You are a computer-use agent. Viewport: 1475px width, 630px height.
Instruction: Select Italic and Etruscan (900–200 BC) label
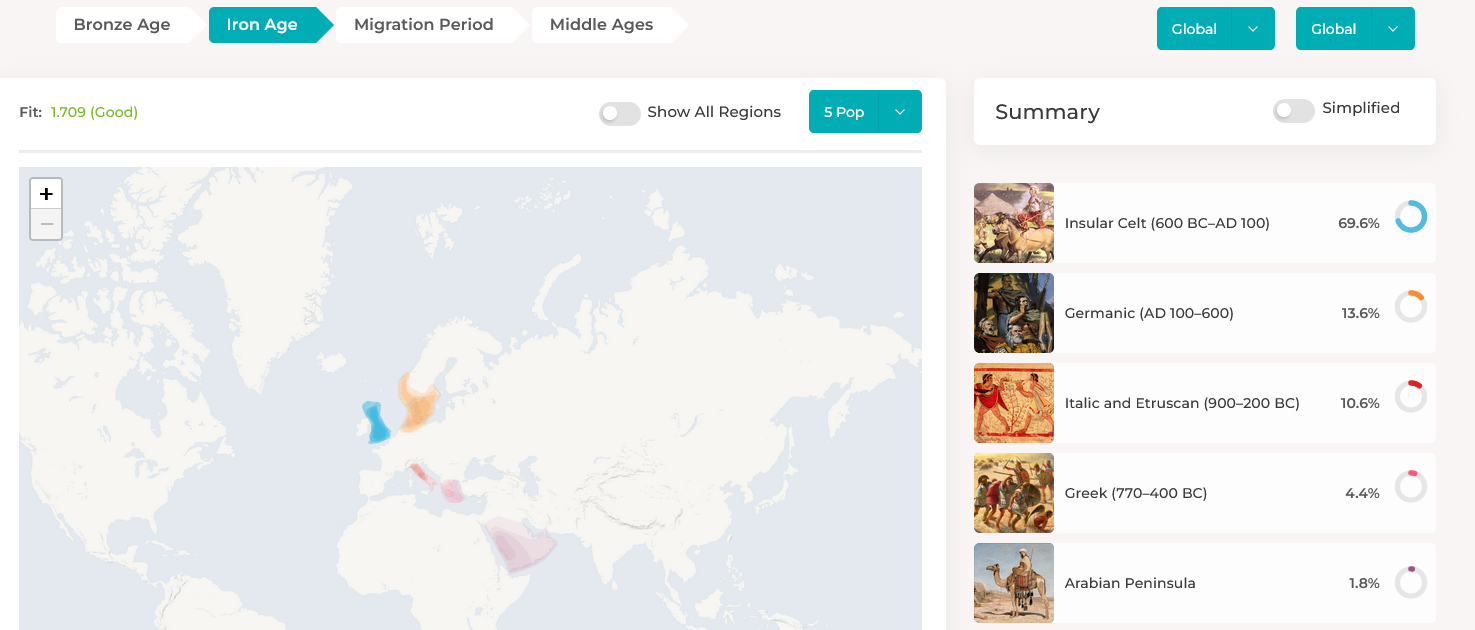pyautogui.click(x=1182, y=403)
